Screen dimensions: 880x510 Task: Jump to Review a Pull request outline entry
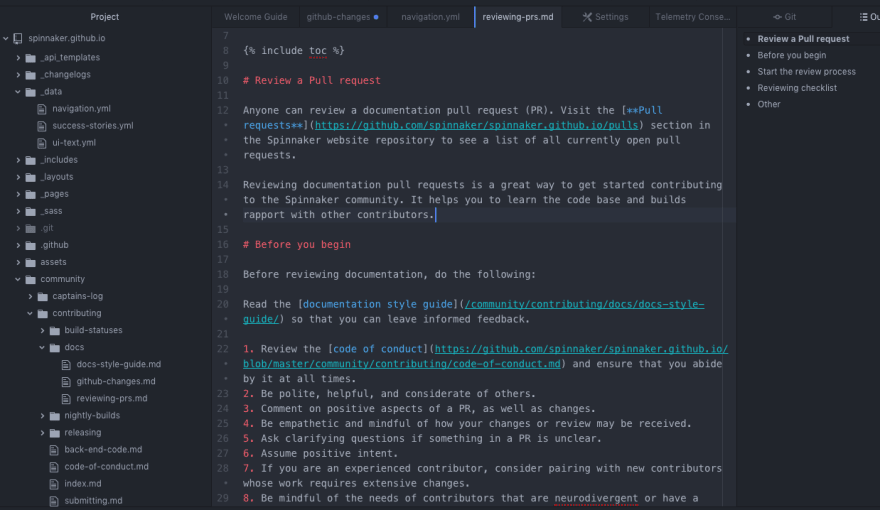click(803, 39)
